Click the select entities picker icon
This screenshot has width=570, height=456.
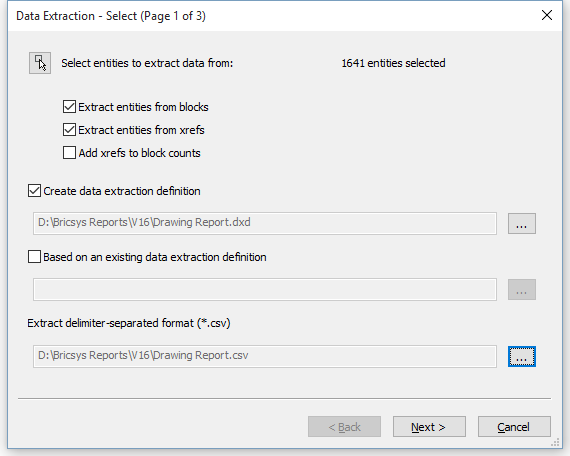(40, 63)
